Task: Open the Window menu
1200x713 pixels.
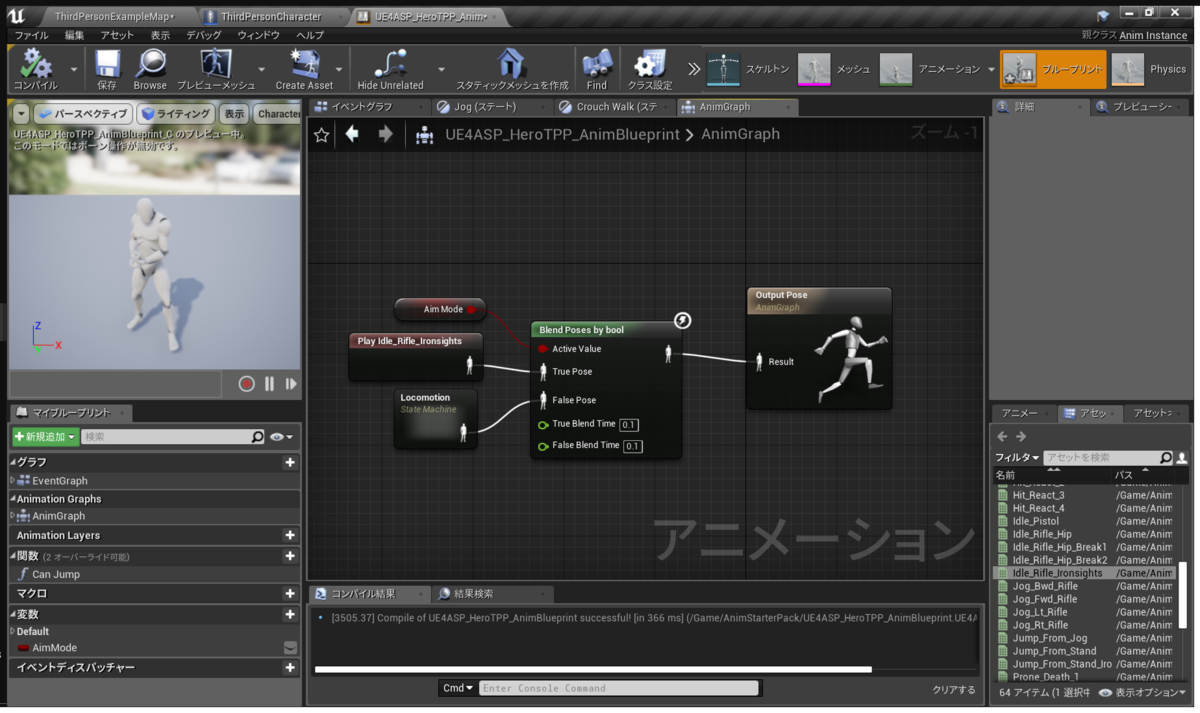Action: click(258, 35)
